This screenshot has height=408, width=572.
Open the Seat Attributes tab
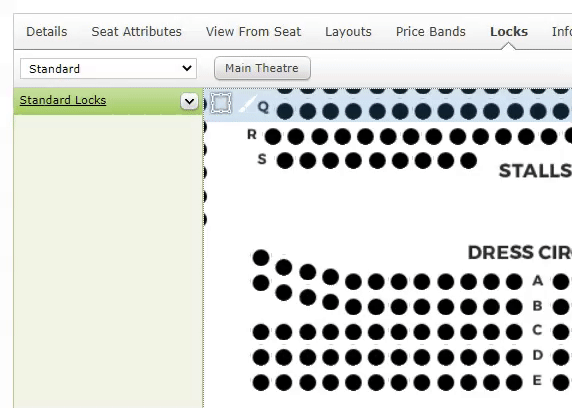pyautogui.click(x=136, y=32)
